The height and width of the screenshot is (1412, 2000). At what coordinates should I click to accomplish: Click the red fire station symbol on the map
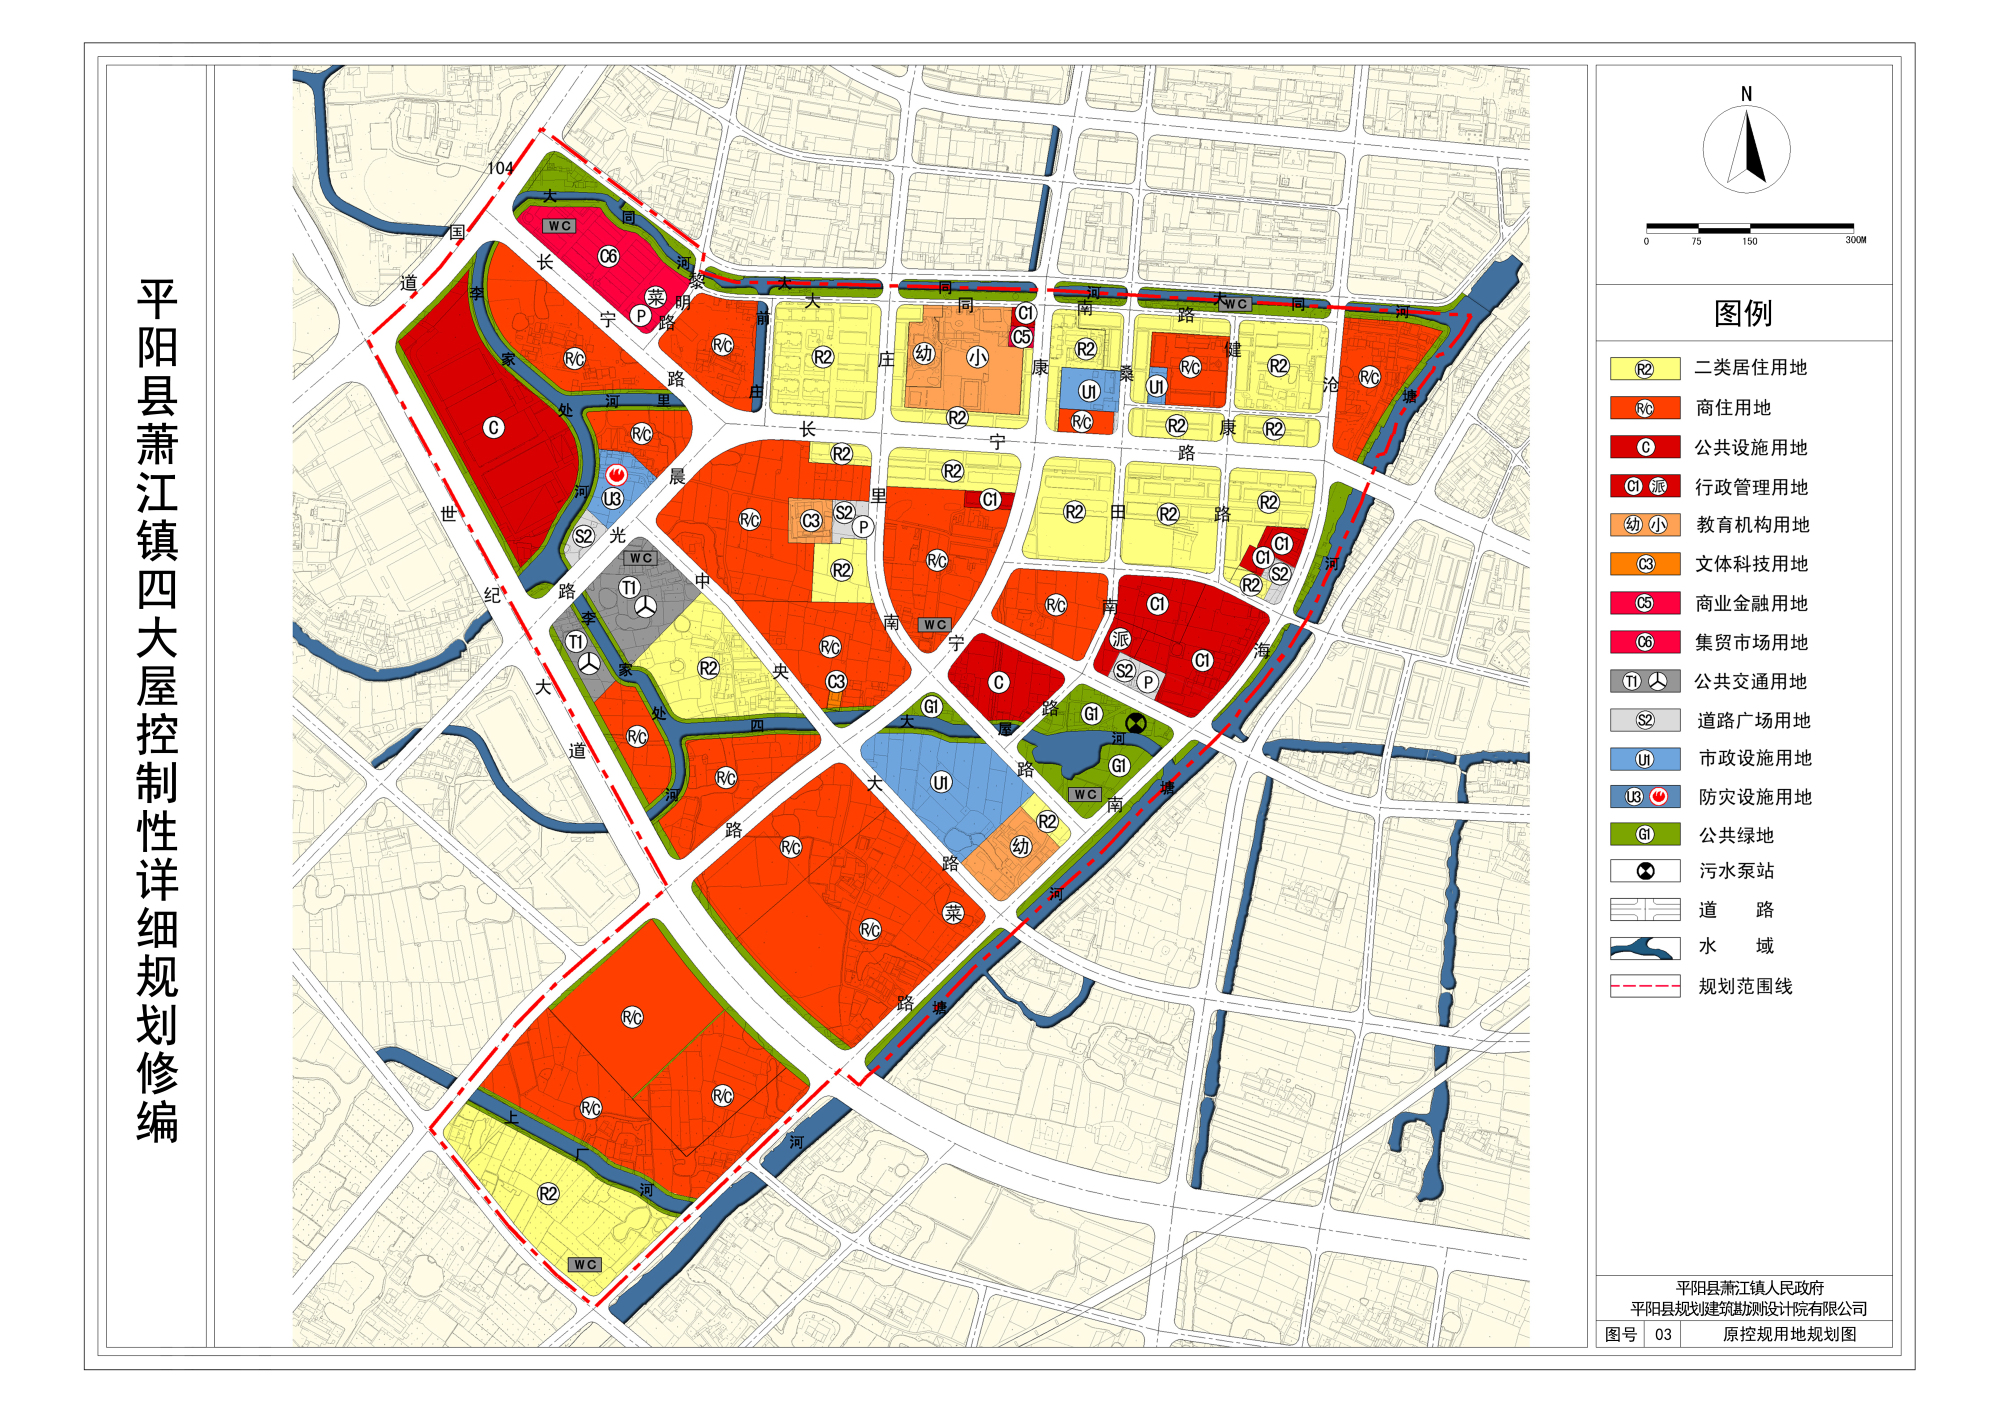coord(617,474)
